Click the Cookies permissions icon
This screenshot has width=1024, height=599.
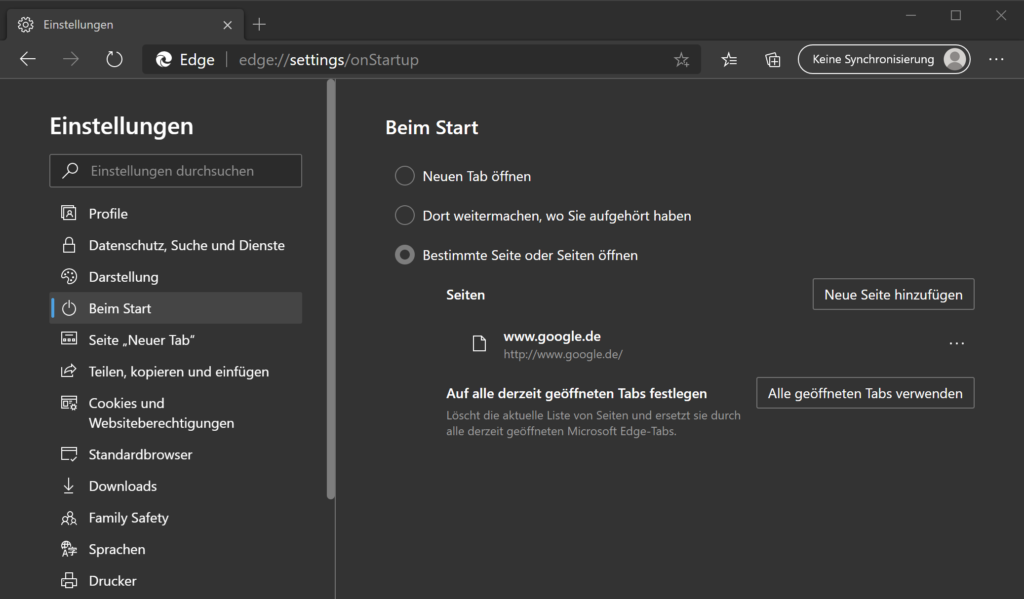tap(69, 403)
